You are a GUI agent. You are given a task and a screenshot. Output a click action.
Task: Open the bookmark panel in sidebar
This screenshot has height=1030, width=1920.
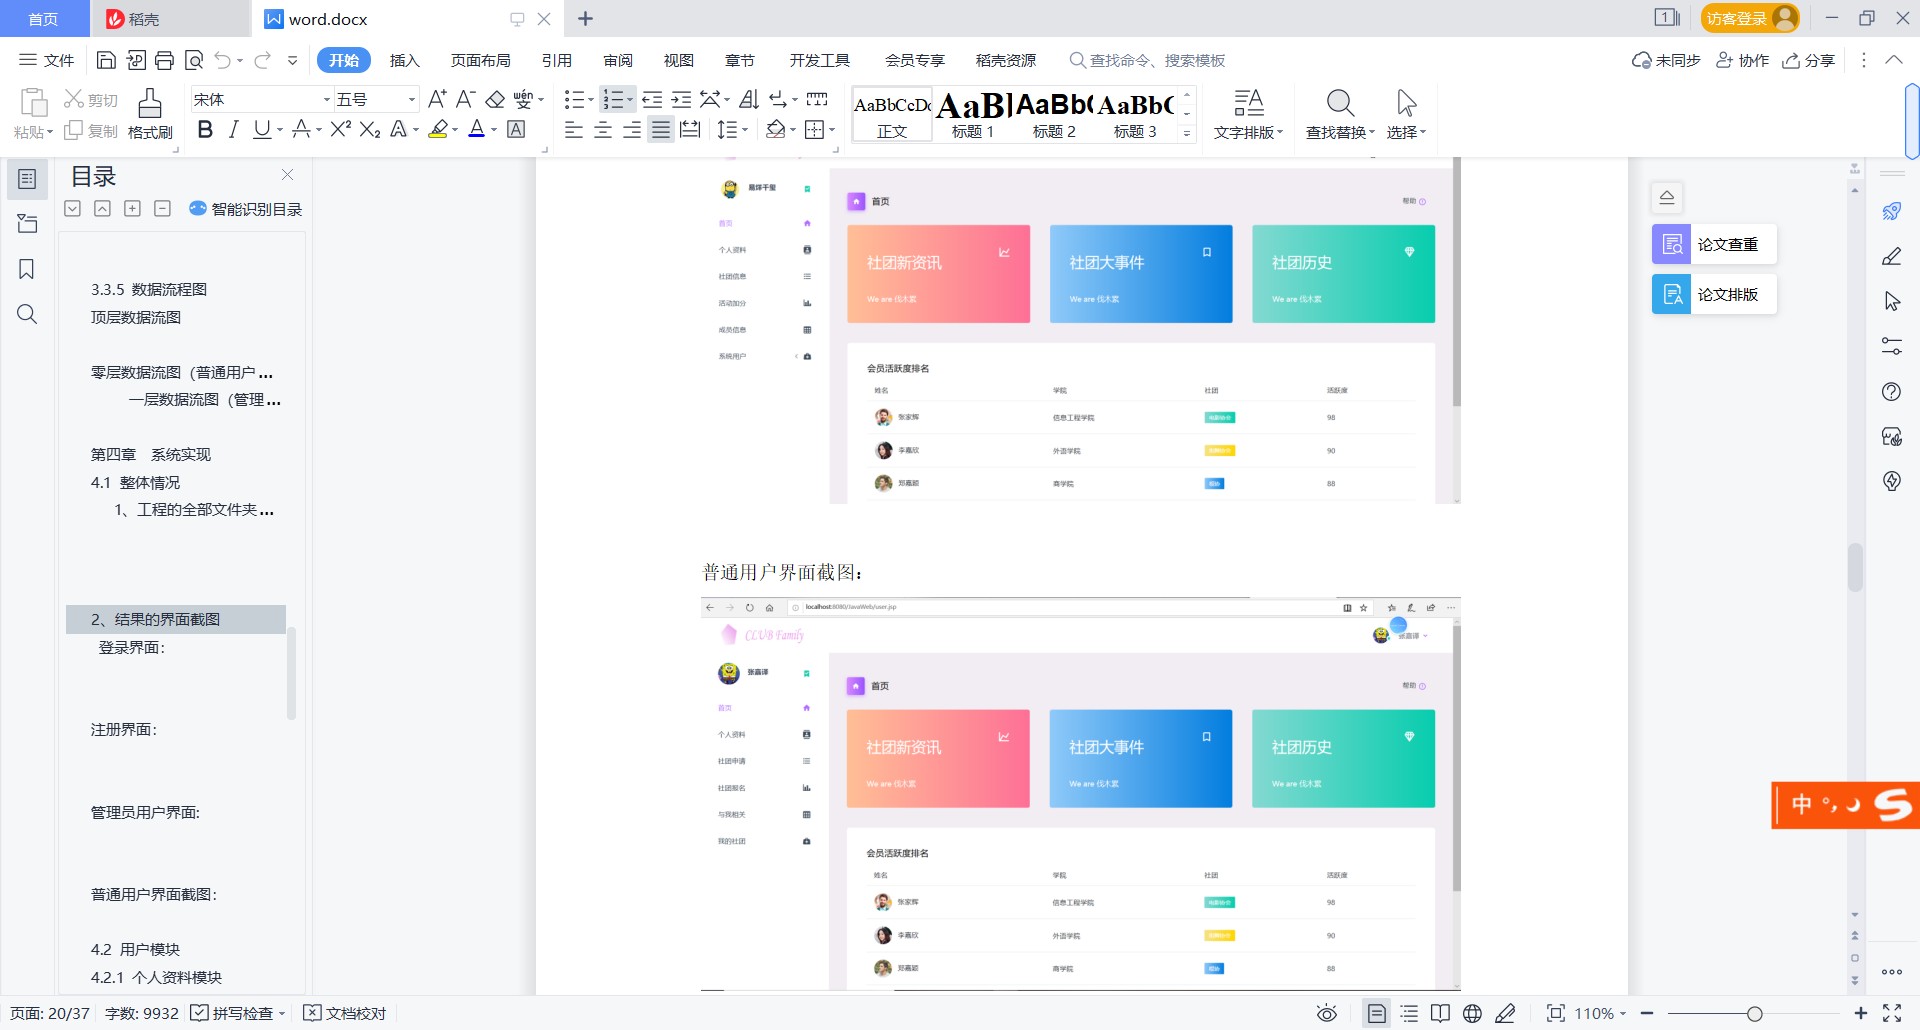tap(27, 269)
